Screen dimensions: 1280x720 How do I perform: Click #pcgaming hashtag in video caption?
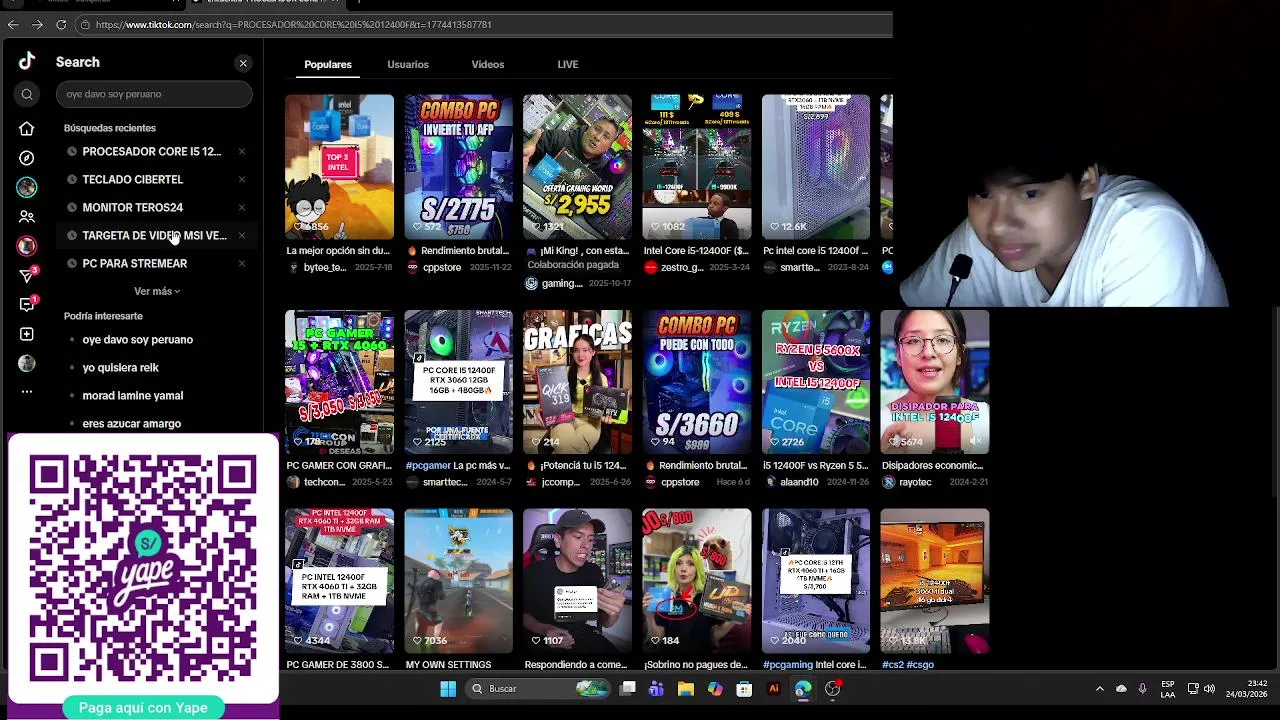[787, 665]
